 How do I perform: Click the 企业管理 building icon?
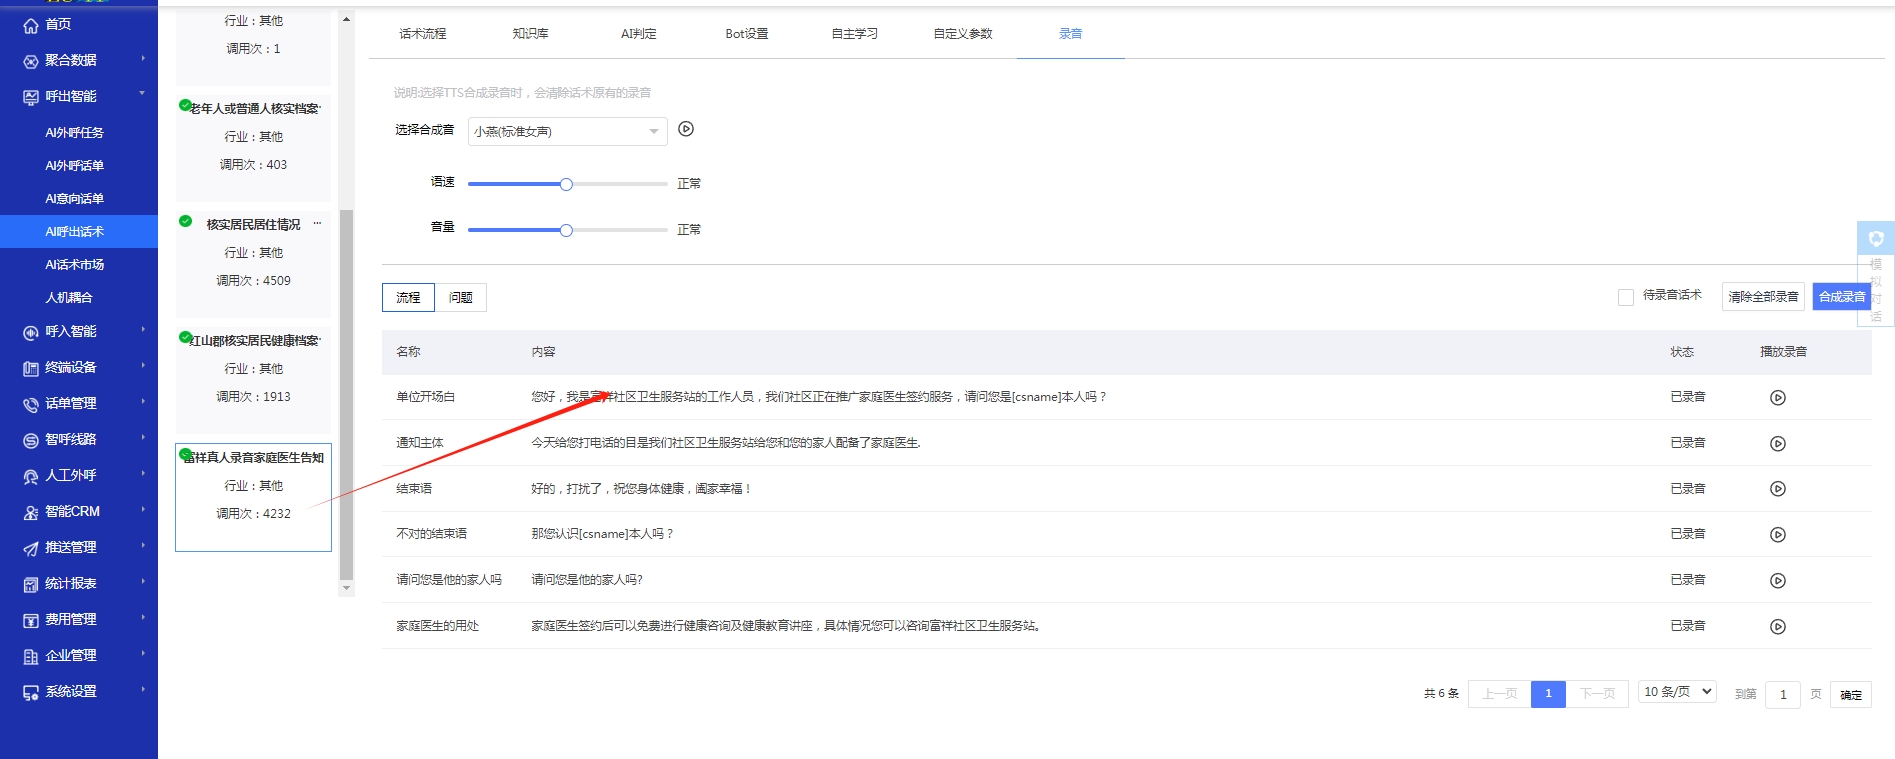[x=31, y=656]
